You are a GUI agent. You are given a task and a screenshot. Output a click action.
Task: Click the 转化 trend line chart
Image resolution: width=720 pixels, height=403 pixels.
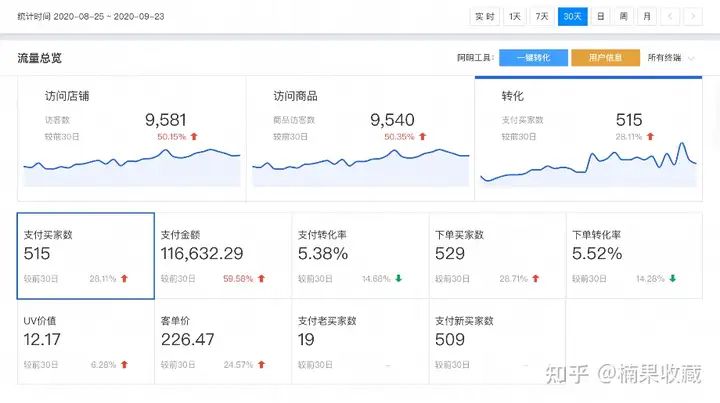click(588, 164)
